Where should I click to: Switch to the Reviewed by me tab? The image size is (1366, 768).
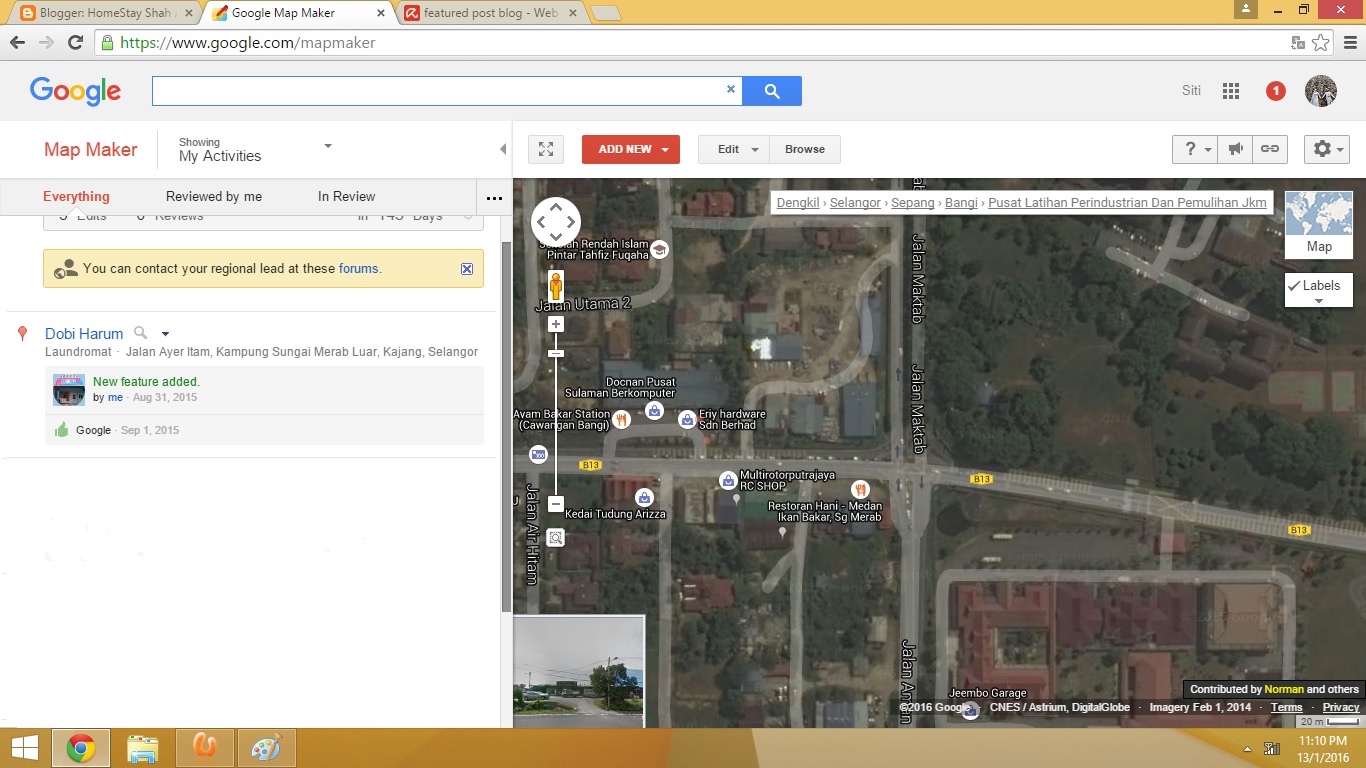(213, 196)
